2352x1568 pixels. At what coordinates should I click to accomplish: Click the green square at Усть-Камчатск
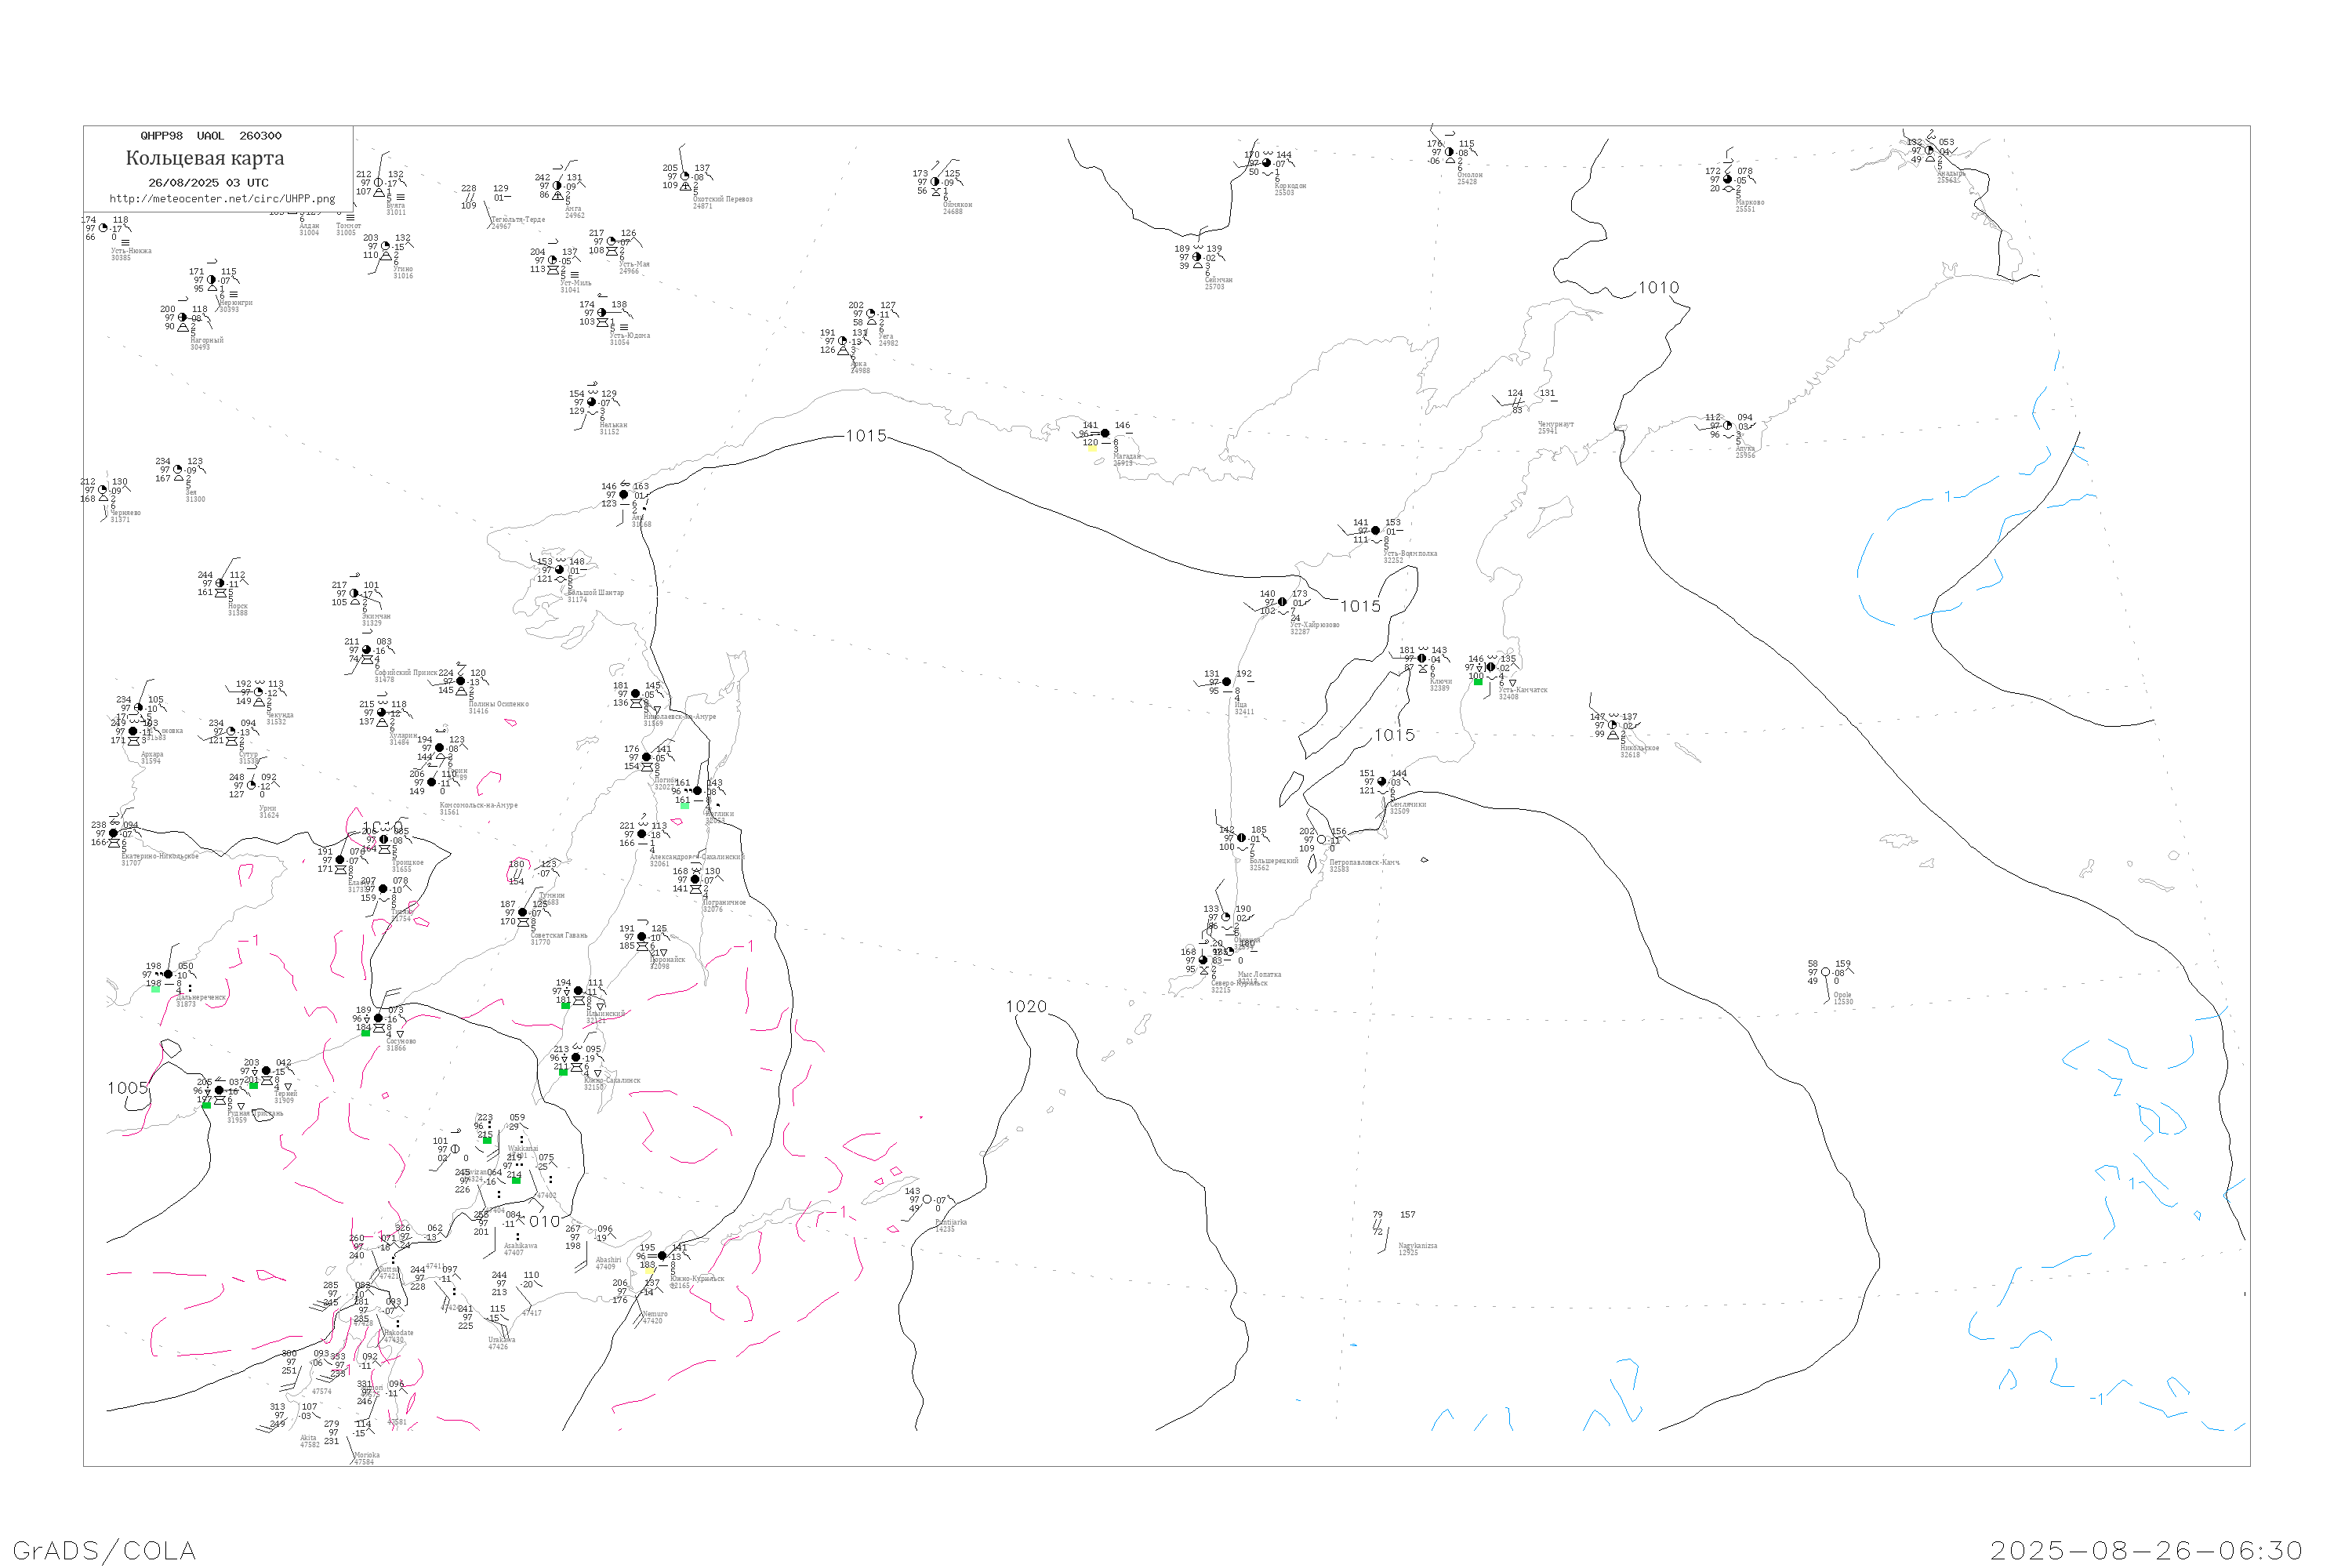click(1478, 682)
